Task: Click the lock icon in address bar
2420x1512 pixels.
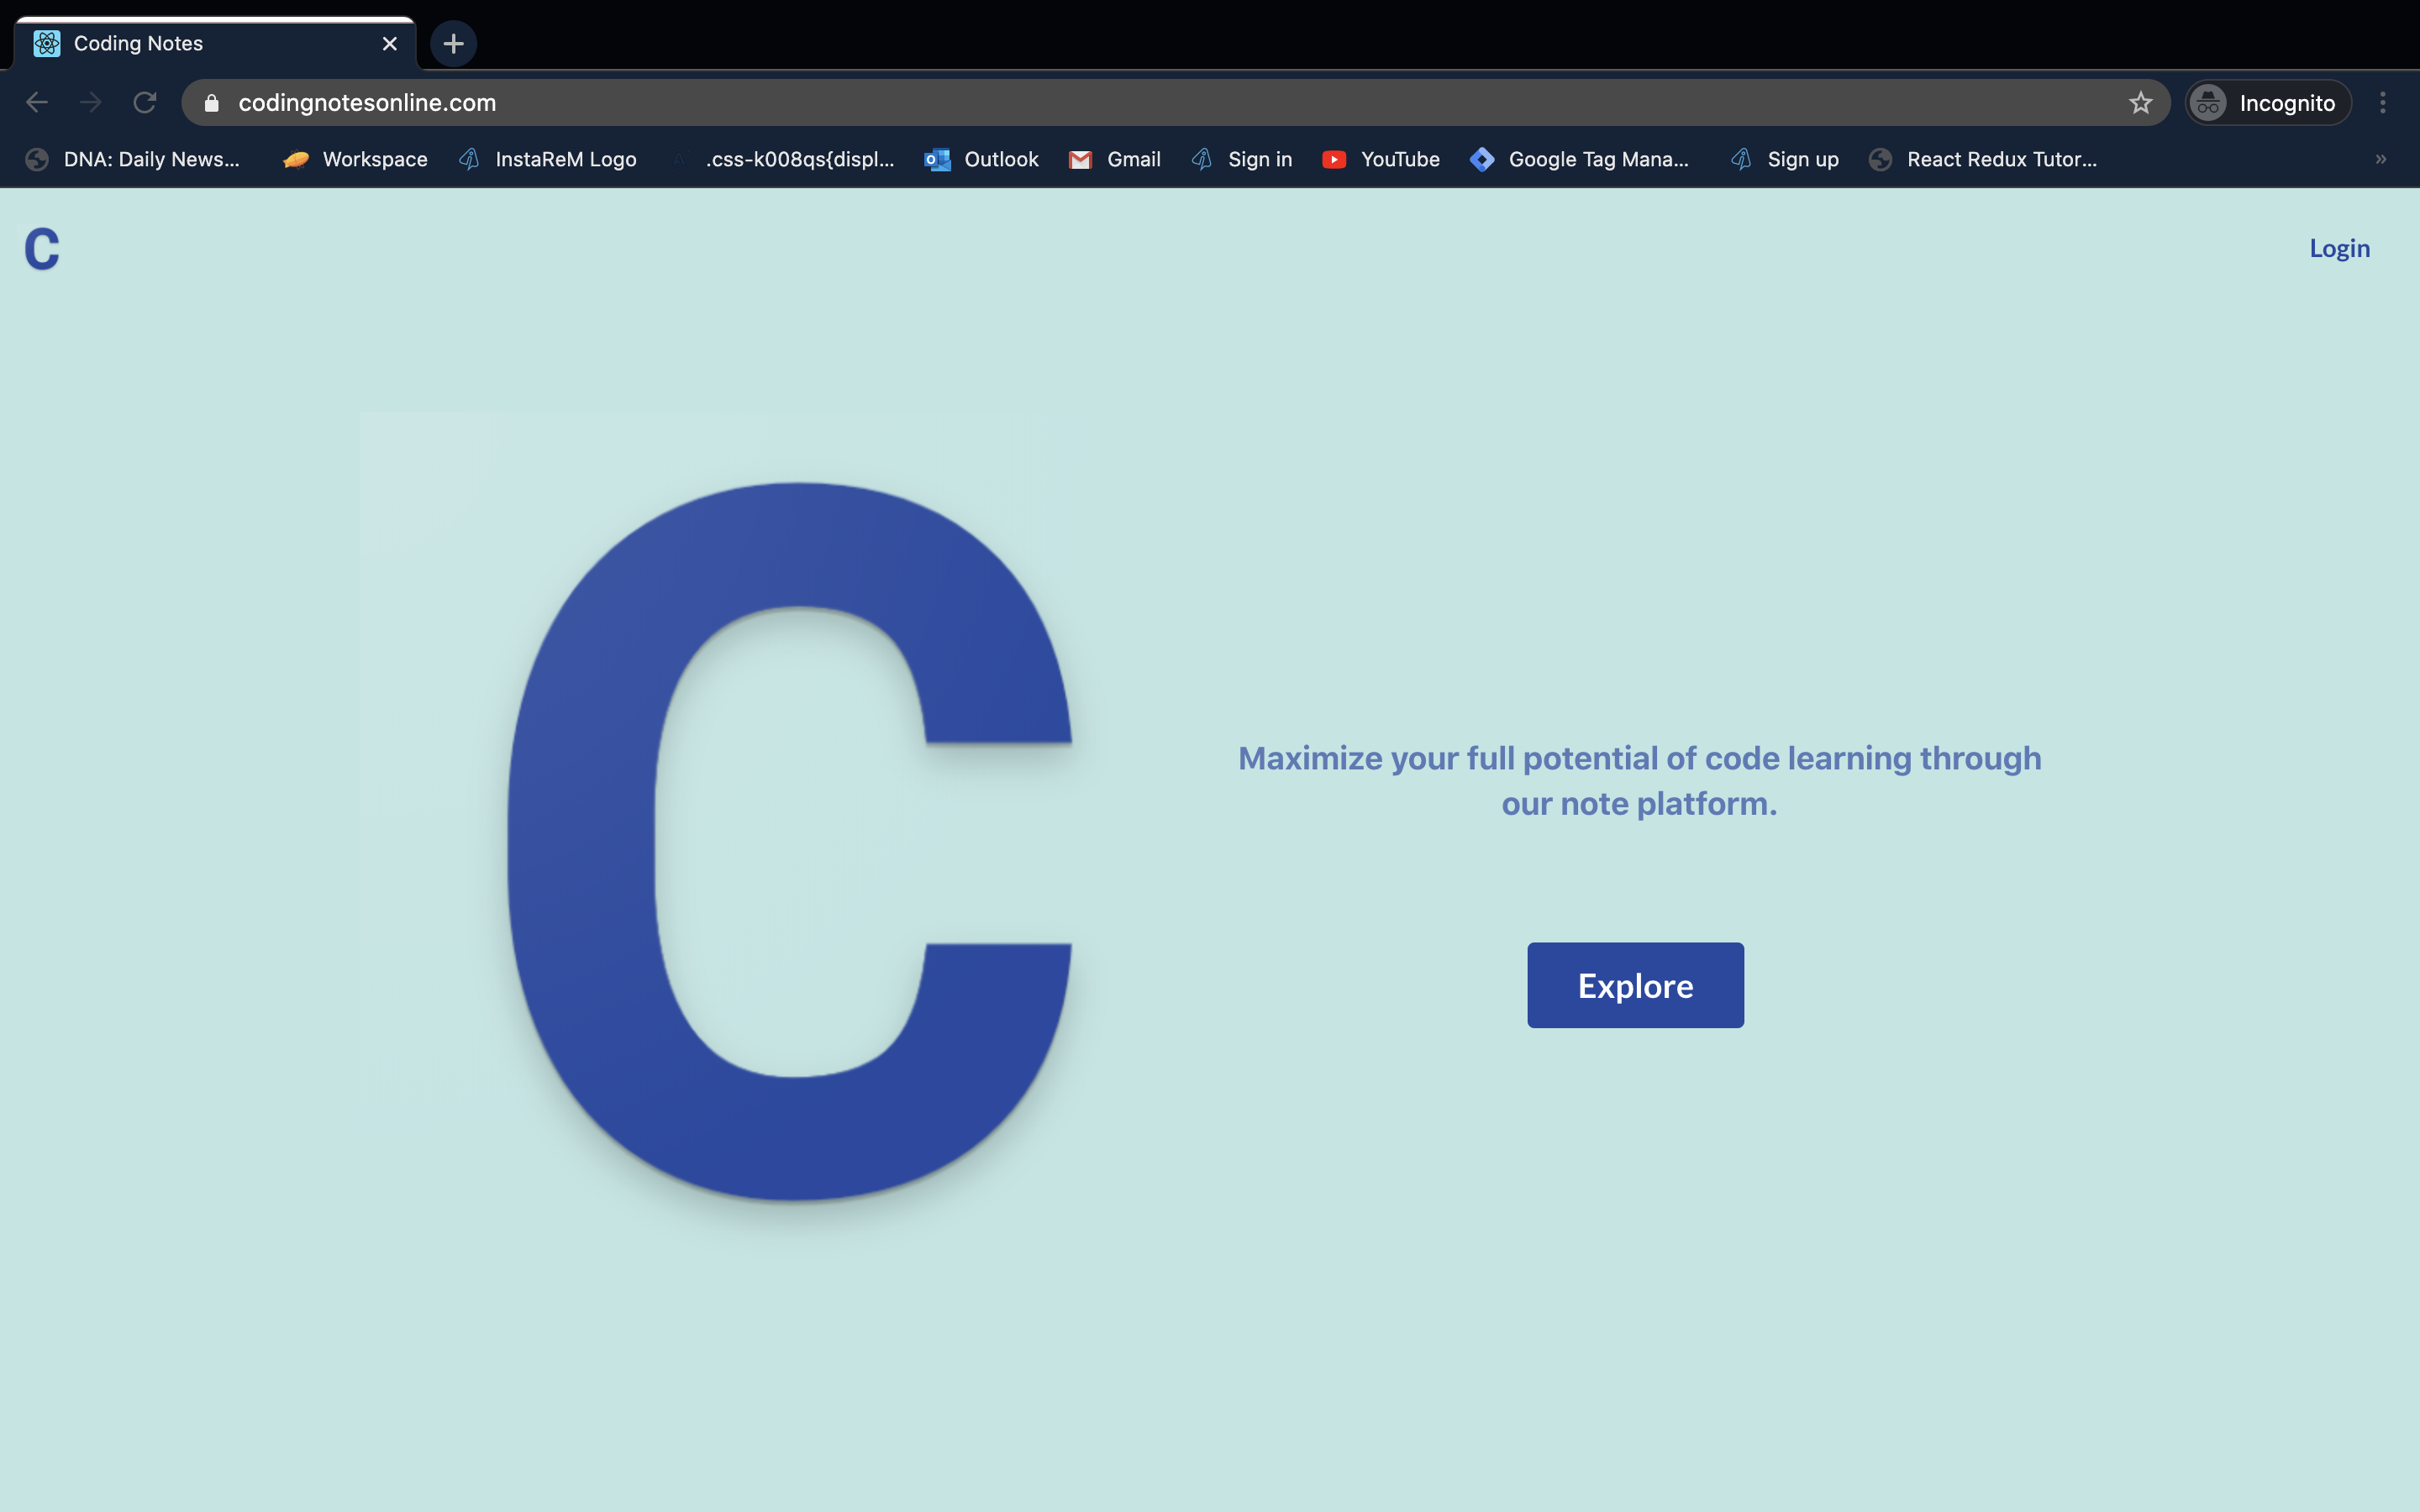Action: (x=211, y=103)
